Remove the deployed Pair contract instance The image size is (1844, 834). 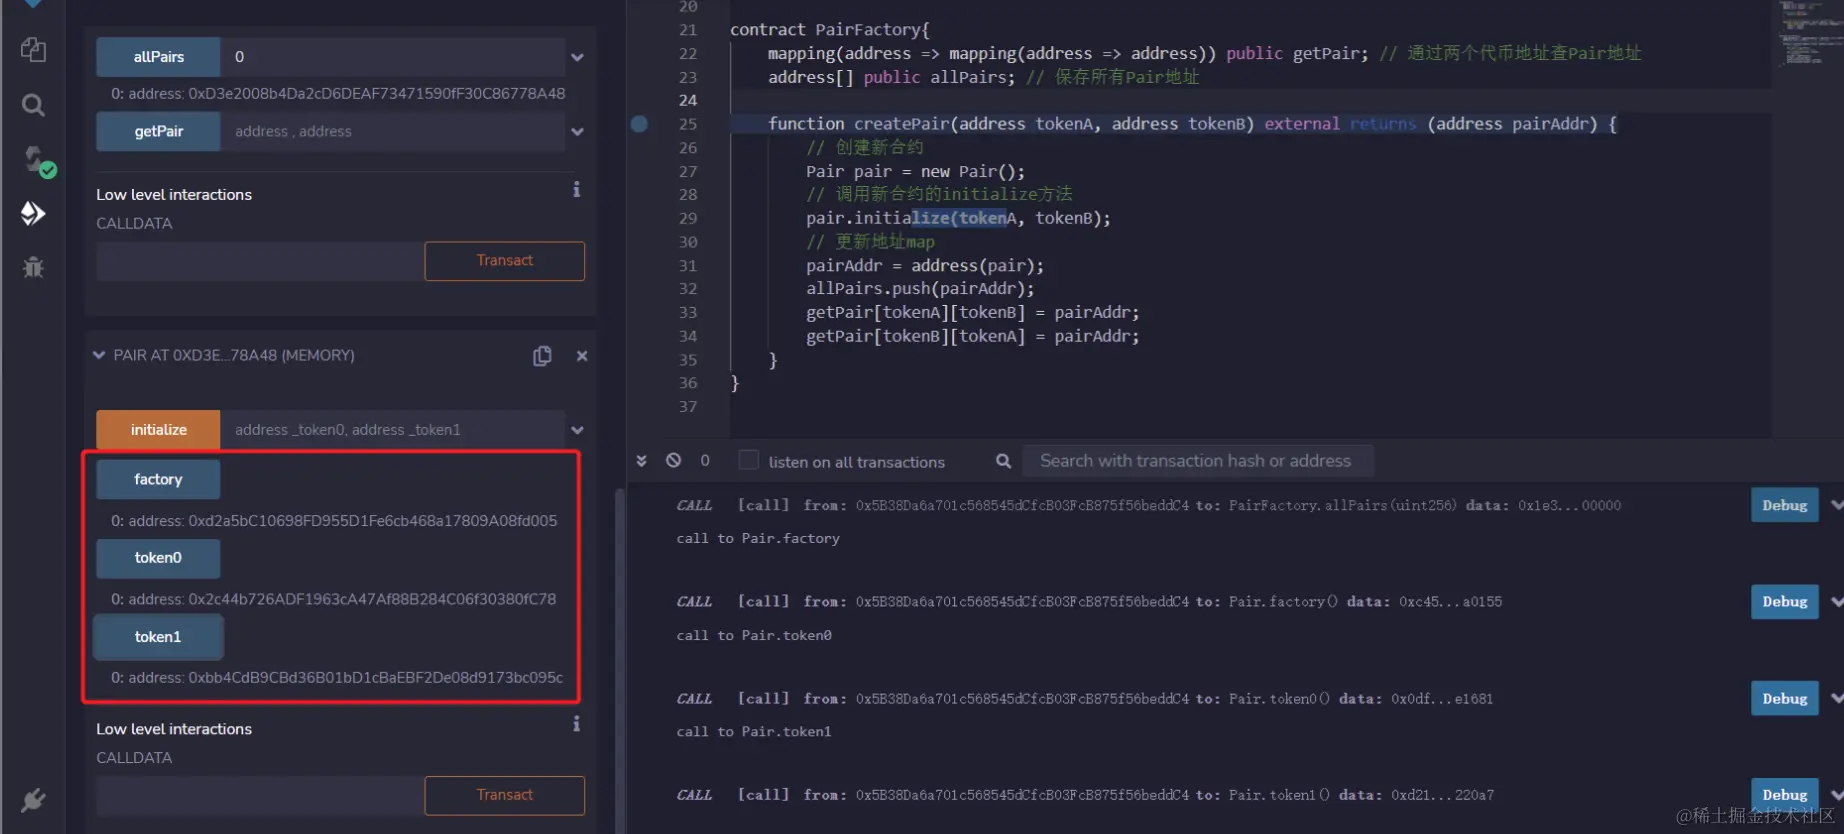pos(582,356)
